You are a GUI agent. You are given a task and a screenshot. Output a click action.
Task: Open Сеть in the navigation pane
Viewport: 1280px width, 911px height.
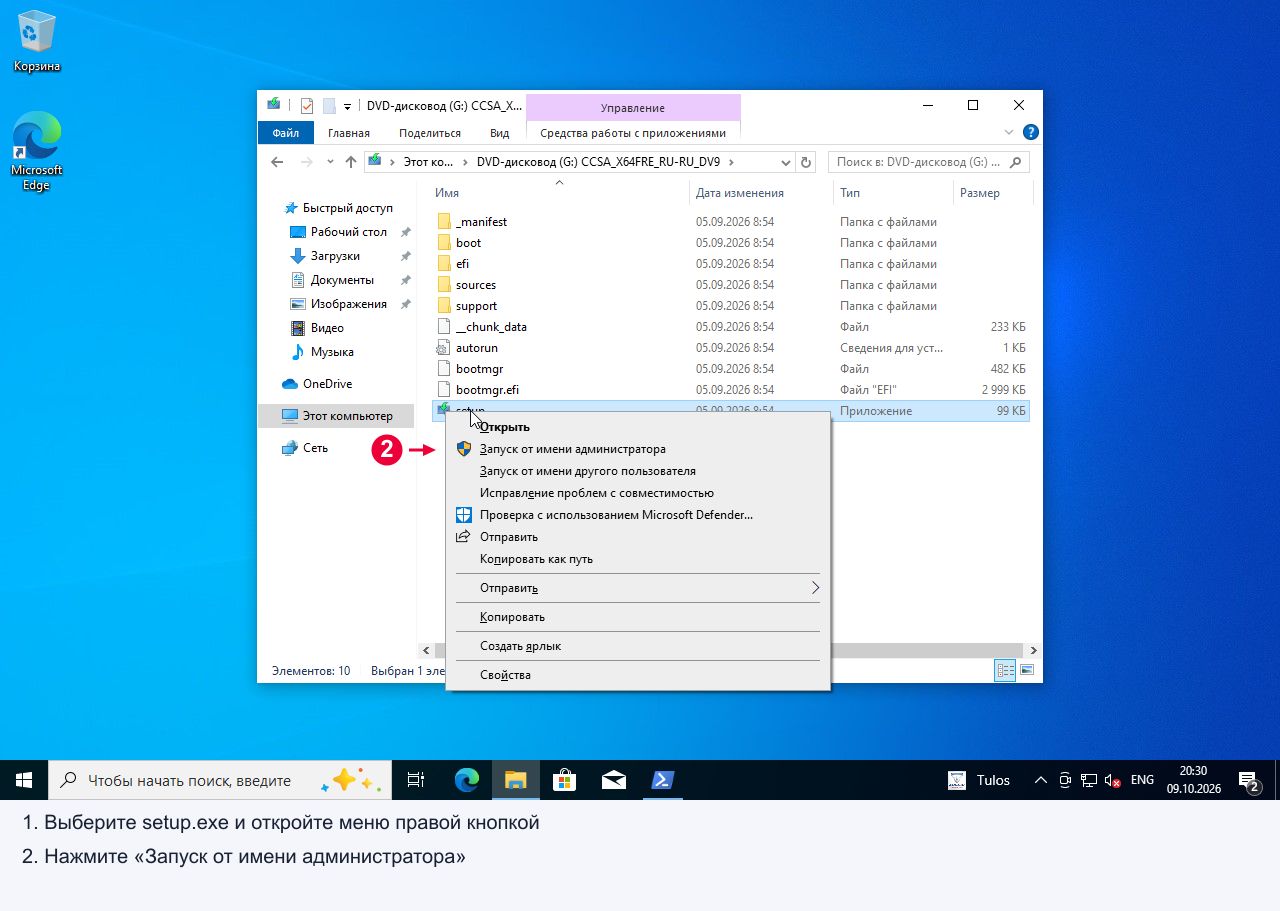click(x=315, y=448)
